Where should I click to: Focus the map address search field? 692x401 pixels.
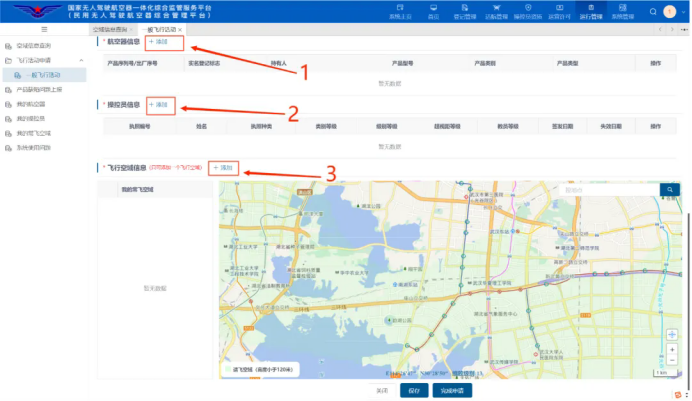(609, 190)
